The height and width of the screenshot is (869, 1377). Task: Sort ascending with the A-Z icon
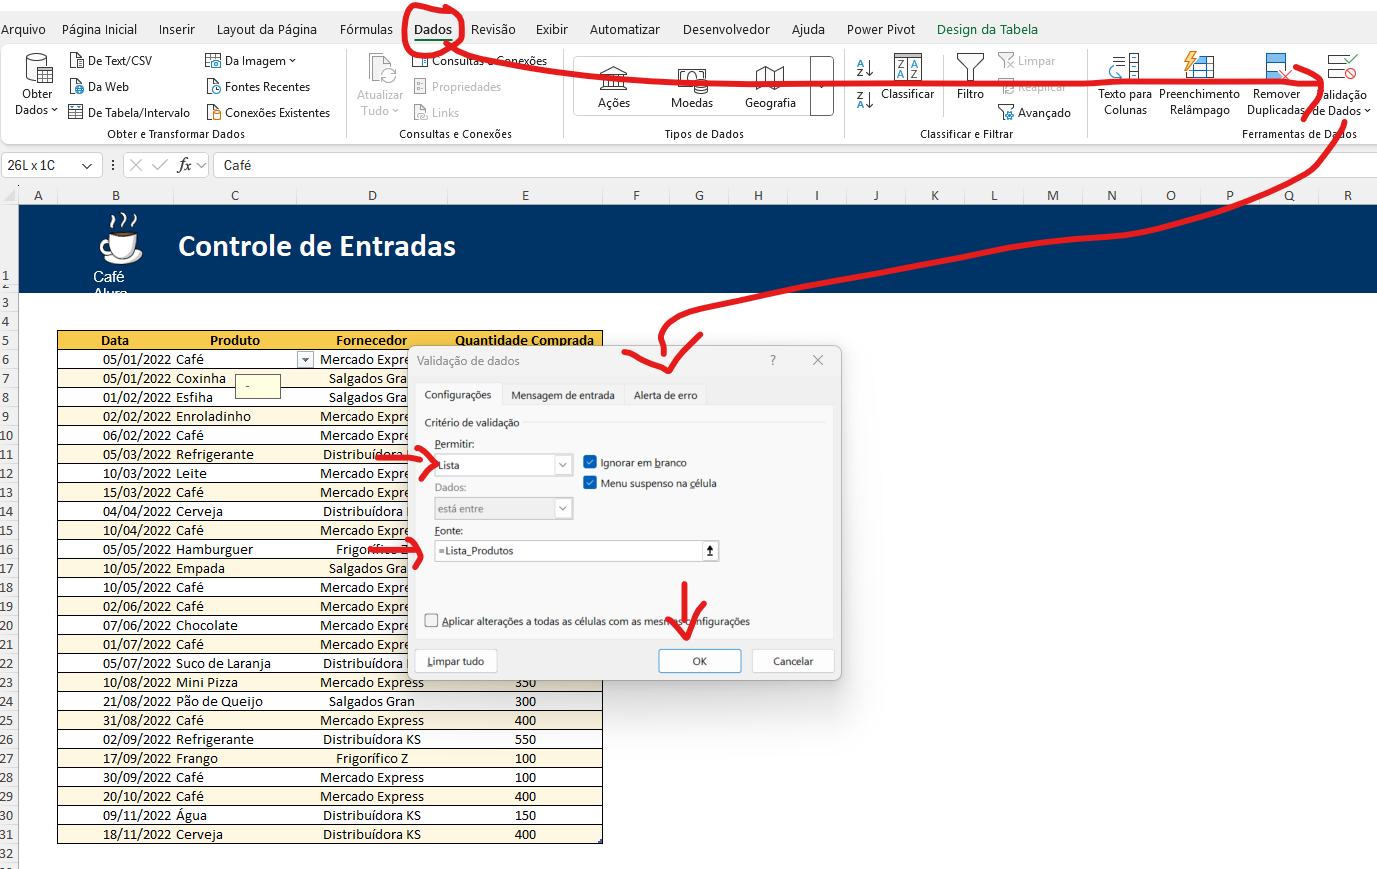tap(865, 68)
